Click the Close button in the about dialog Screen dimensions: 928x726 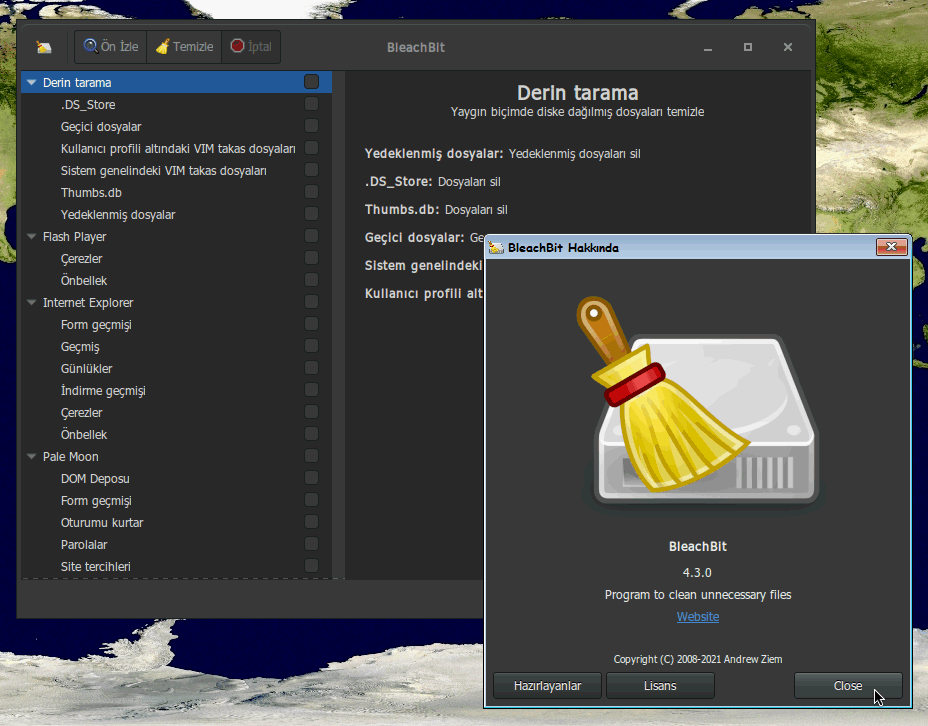848,686
